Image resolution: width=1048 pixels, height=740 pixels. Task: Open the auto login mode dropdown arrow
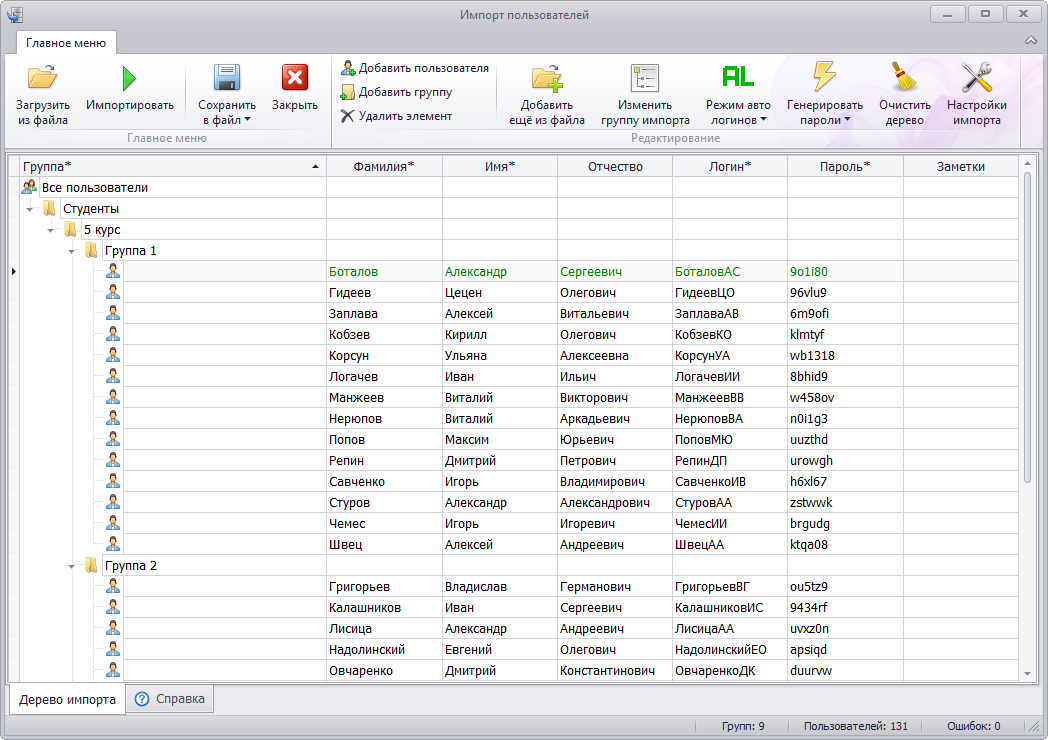click(763, 120)
